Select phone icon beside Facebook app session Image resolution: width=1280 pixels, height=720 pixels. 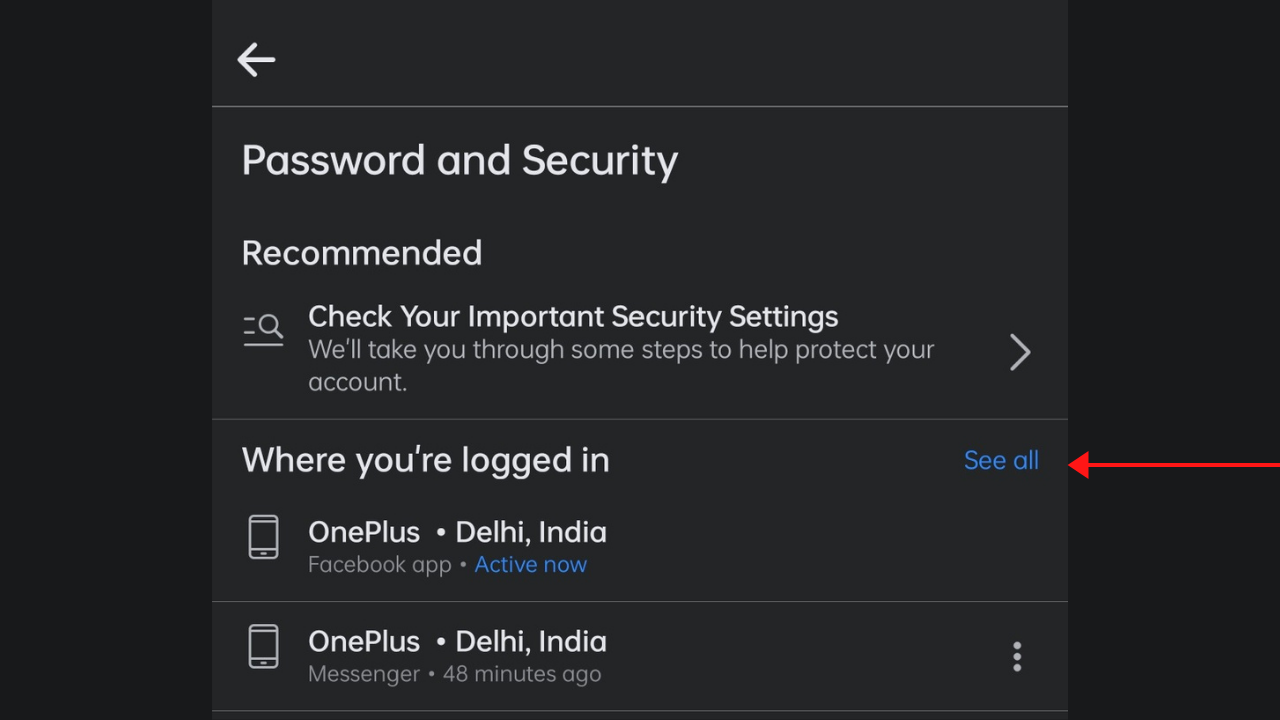[x=264, y=537]
